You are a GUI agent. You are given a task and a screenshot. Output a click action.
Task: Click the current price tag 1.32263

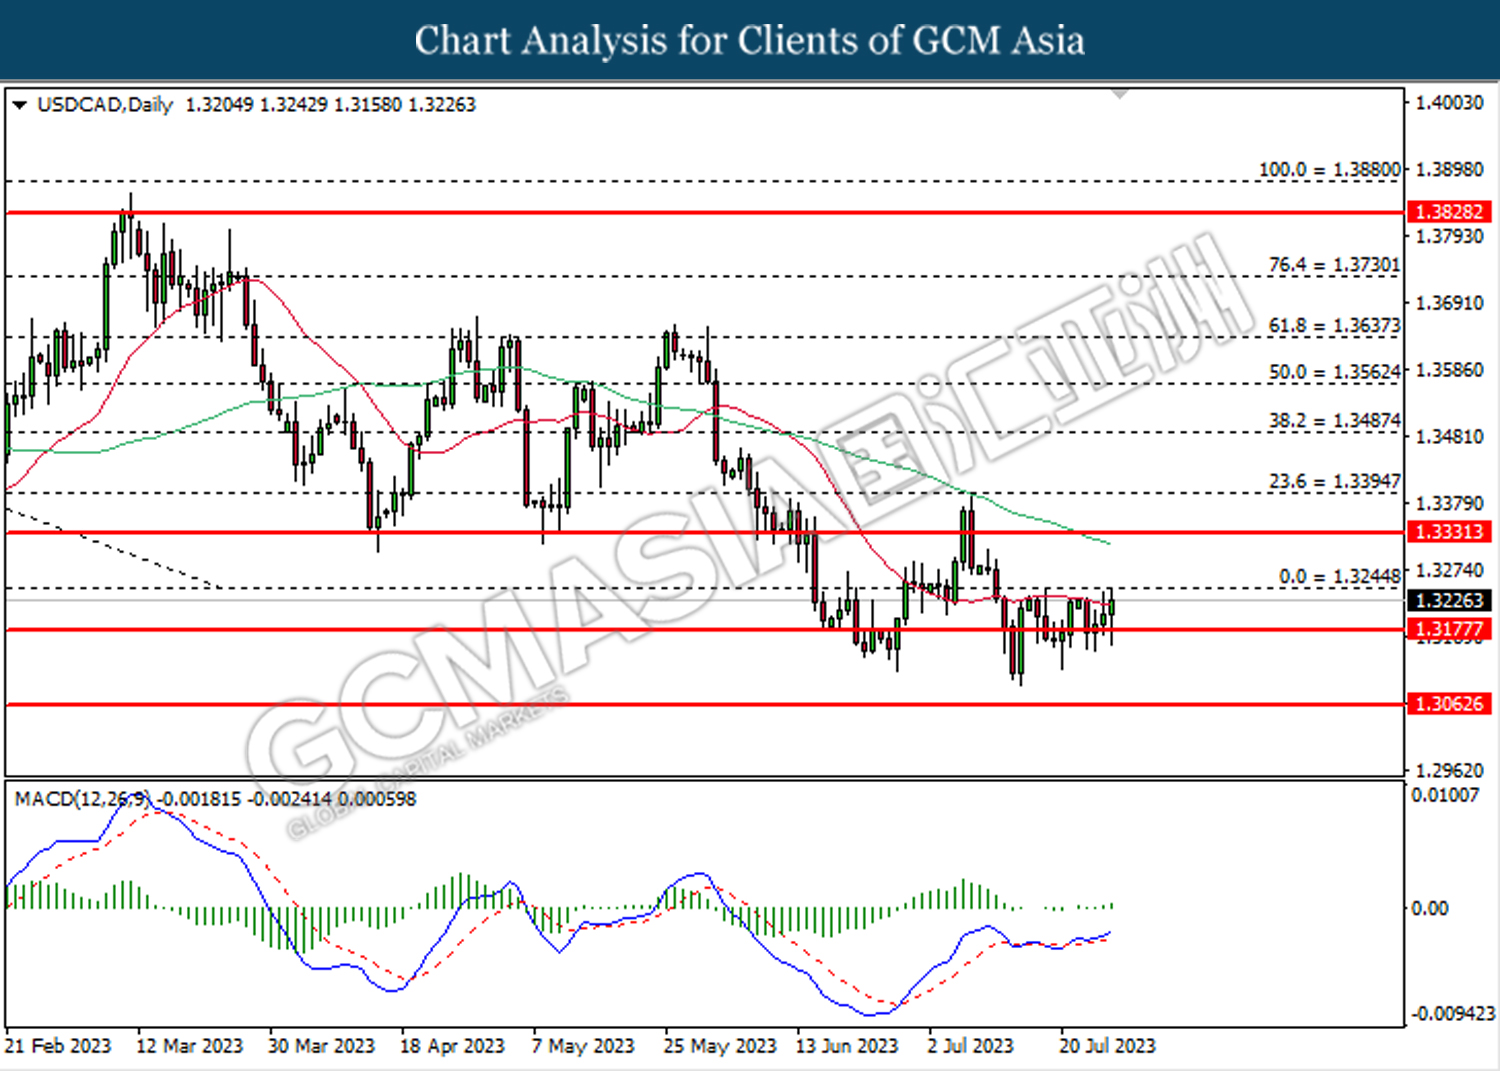pos(1449,600)
